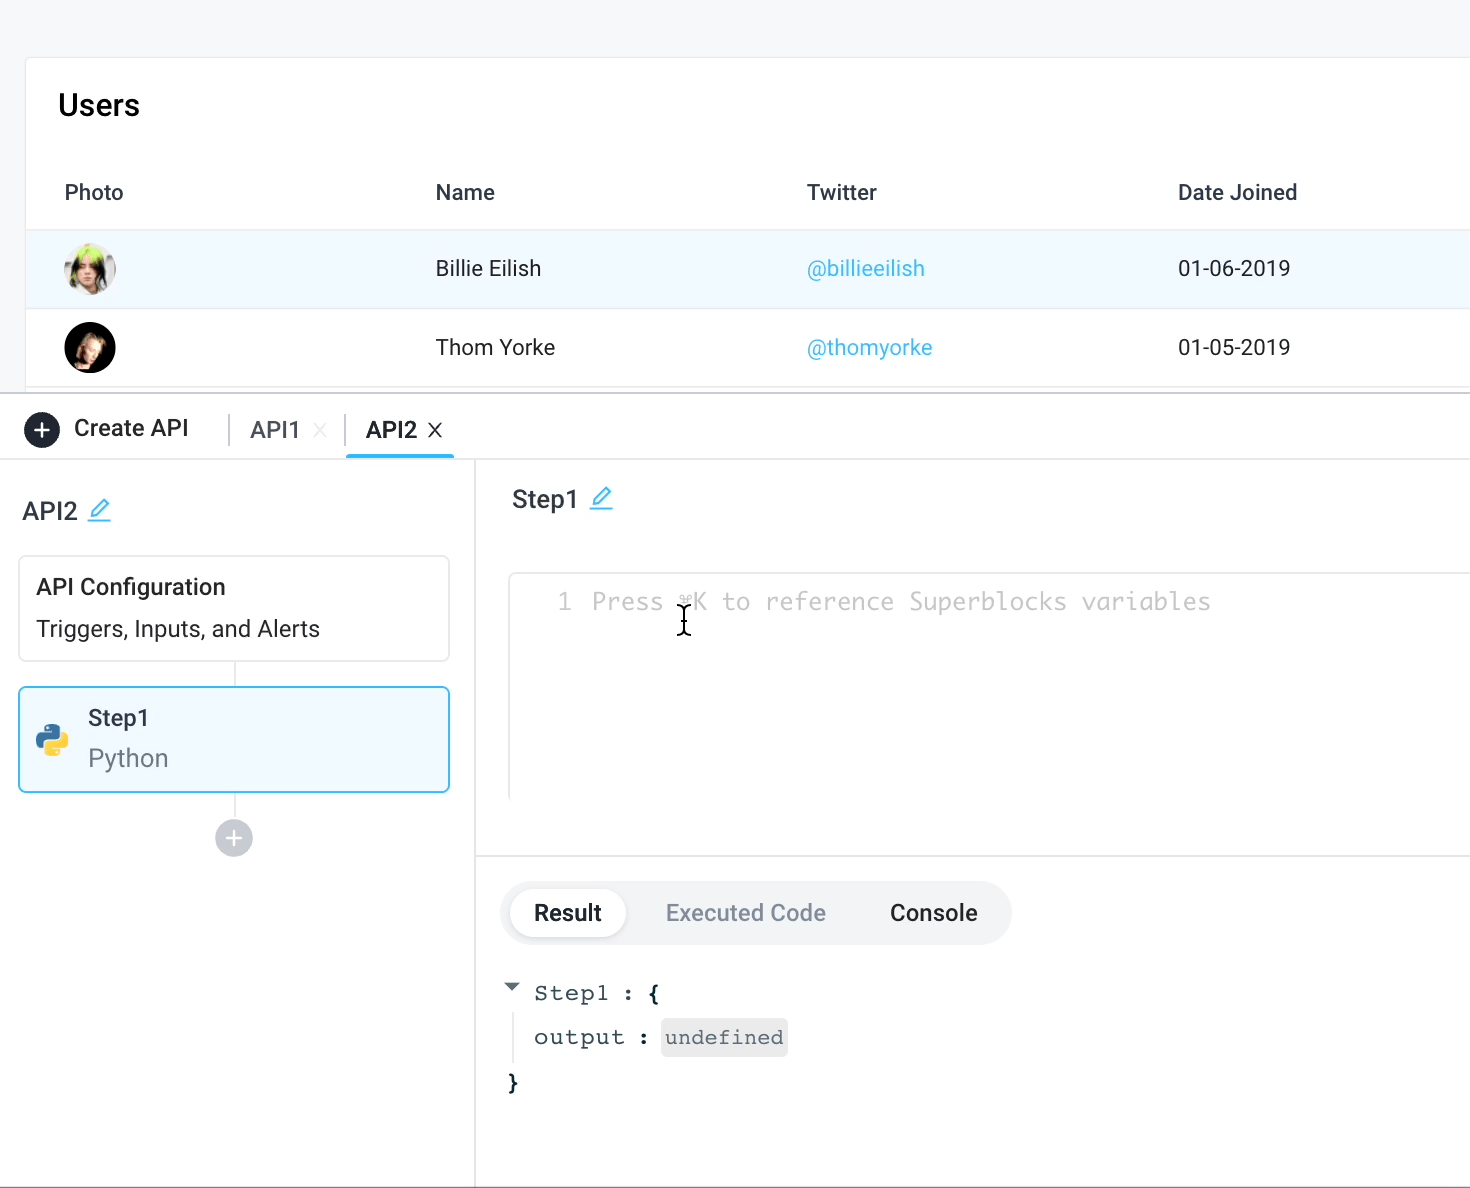Rename Step1 using the pencil icon
Screen dimensions: 1470x1188
tap(601, 498)
